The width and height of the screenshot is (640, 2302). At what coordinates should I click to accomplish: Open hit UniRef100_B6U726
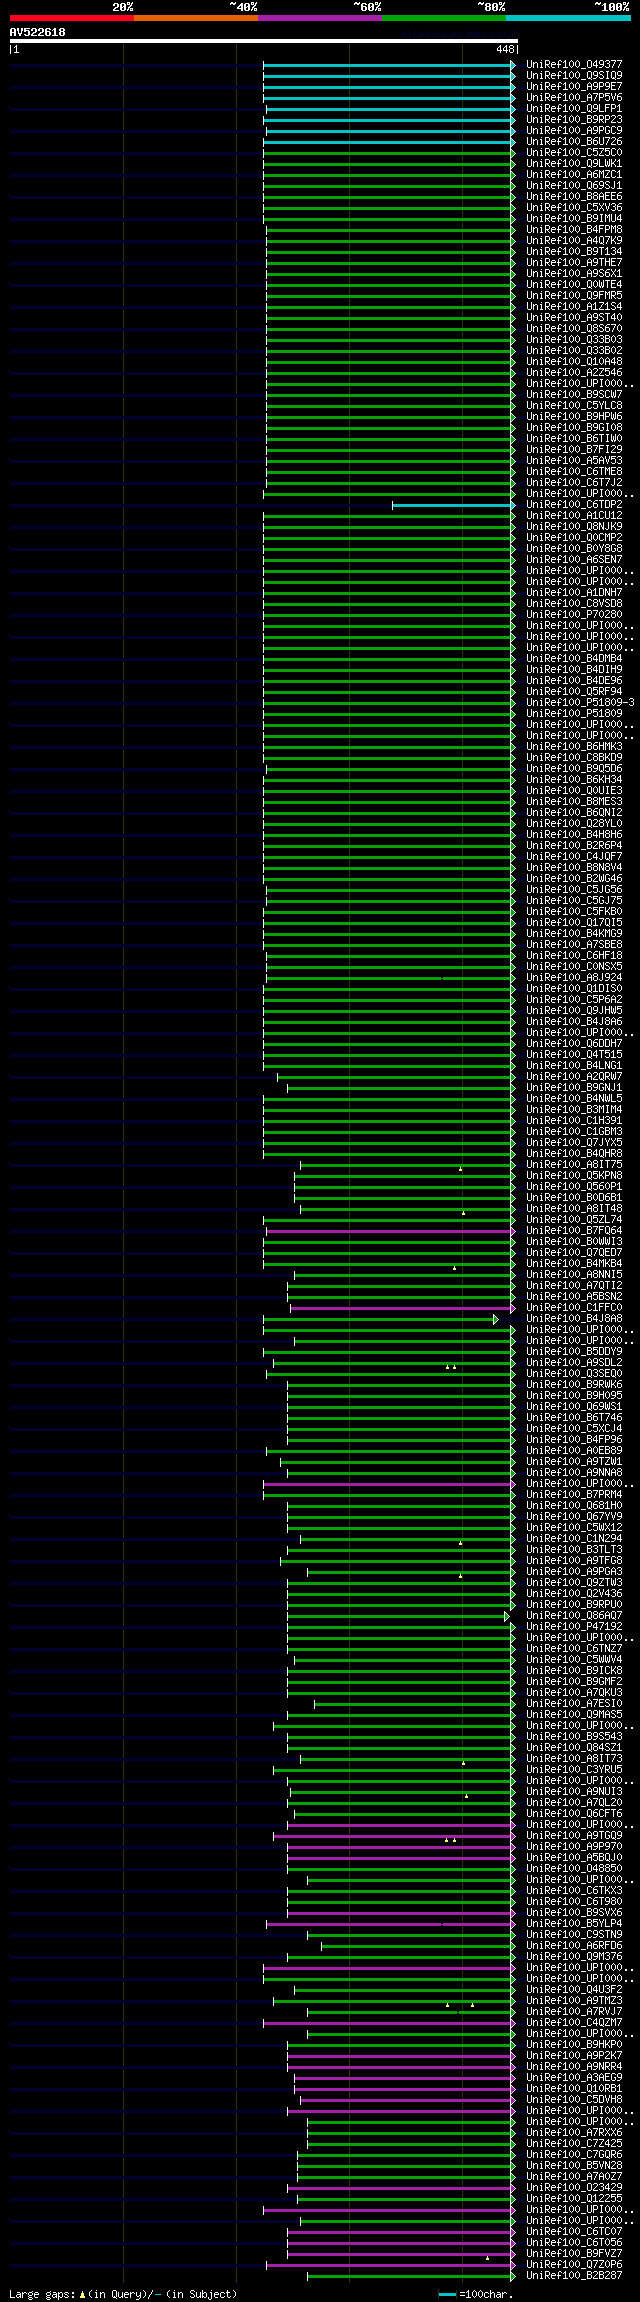tap(574, 142)
